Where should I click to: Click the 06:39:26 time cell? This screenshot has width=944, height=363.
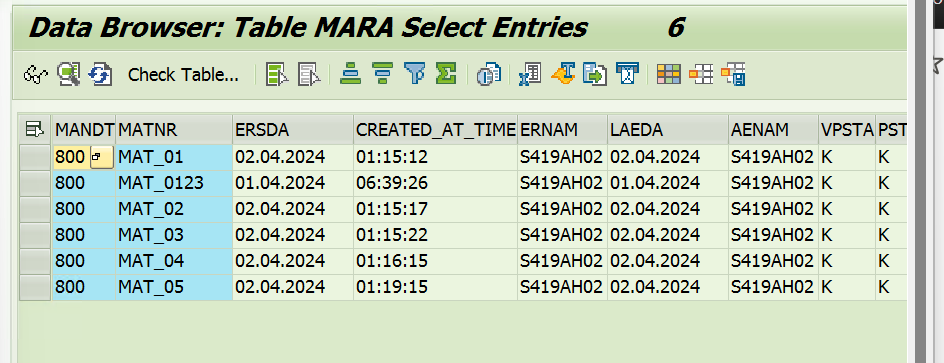point(435,183)
